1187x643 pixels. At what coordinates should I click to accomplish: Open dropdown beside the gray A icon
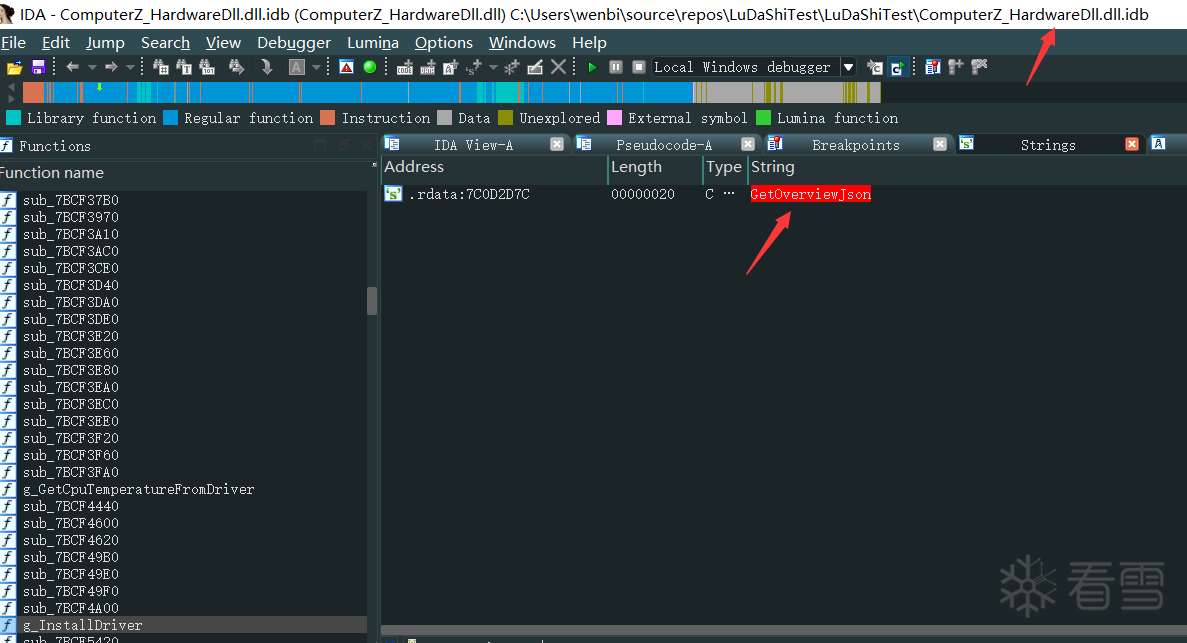(316, 67)
